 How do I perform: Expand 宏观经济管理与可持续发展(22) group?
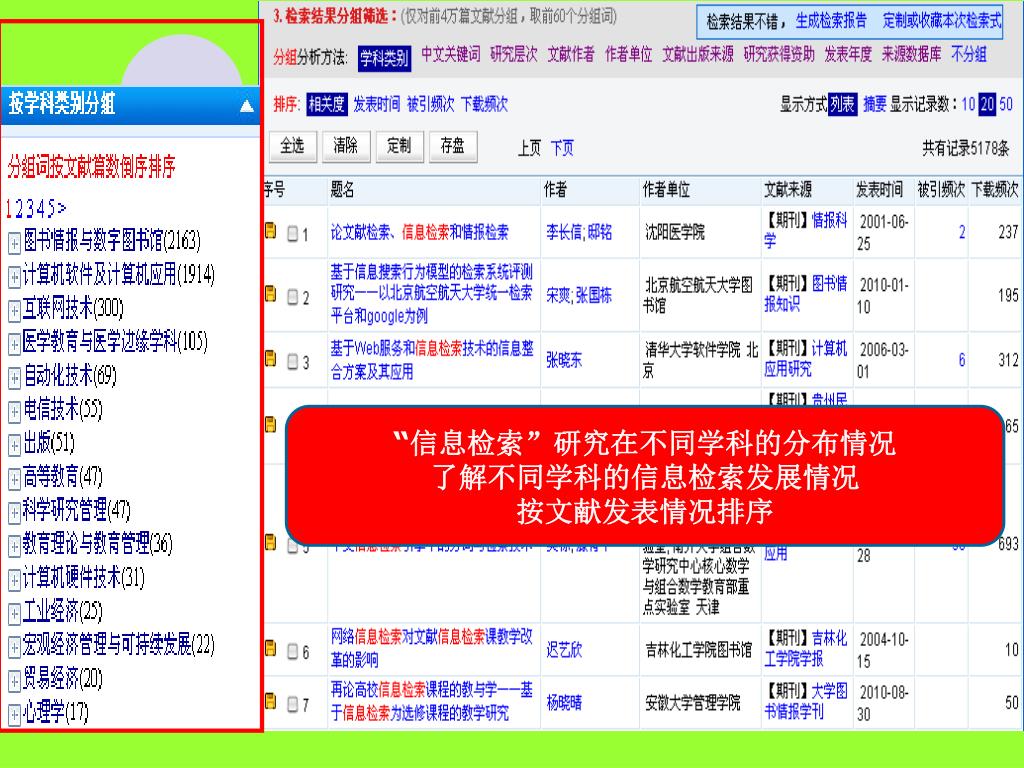(x=14, y=648)
